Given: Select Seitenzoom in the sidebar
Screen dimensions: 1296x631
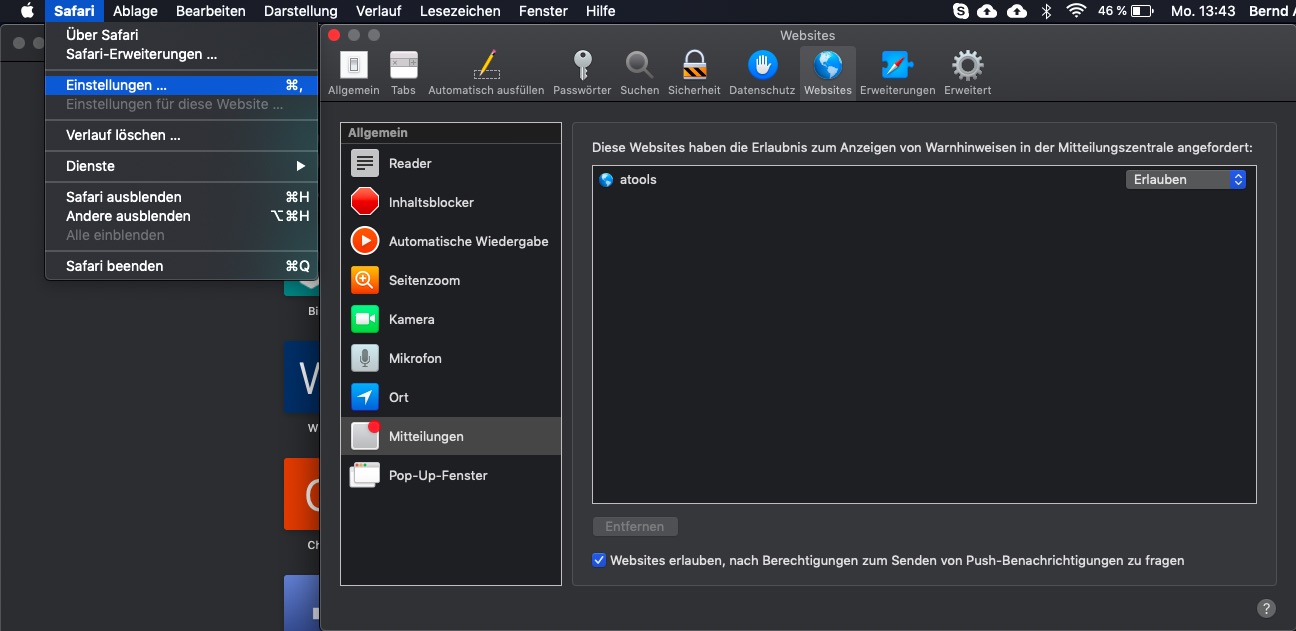Looking at the screenshot, I should [x=451, y=280].
